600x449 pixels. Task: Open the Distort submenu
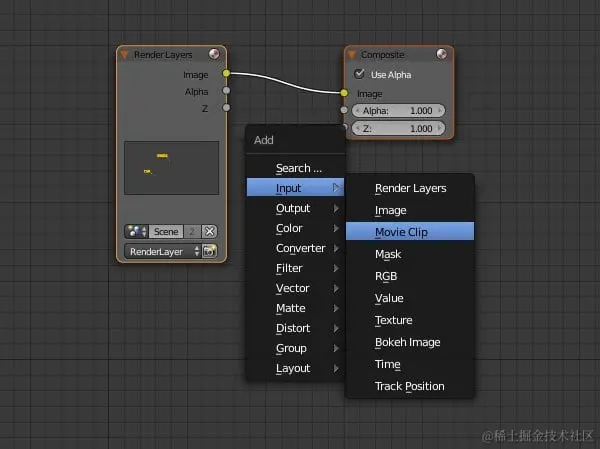(x=295, y=328)
